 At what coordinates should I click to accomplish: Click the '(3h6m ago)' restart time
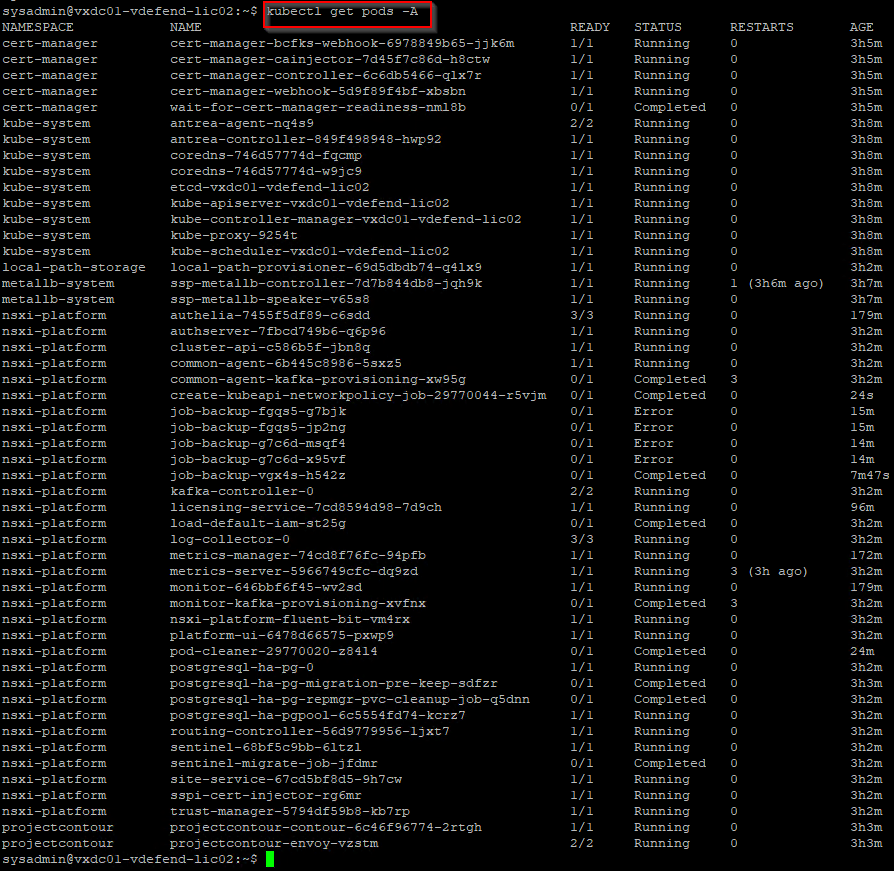point(786,283)
